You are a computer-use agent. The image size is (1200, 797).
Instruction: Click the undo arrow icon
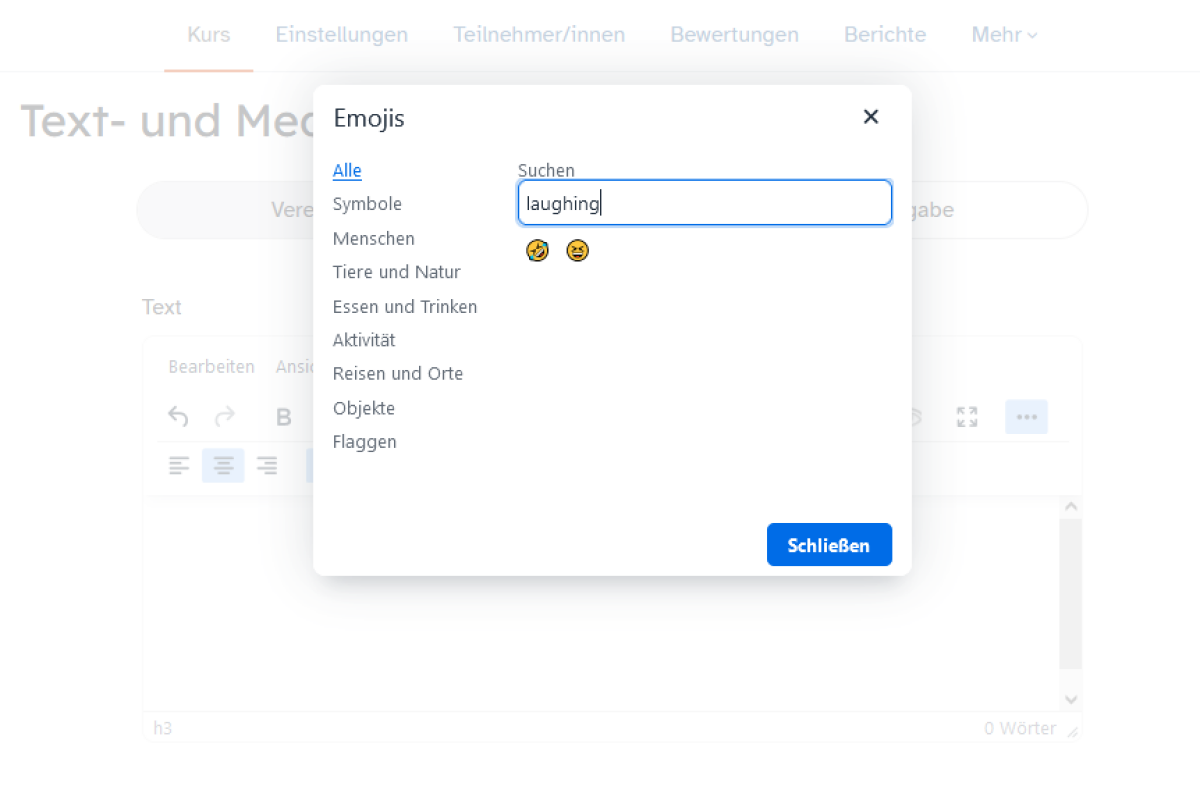pos(178,417)
